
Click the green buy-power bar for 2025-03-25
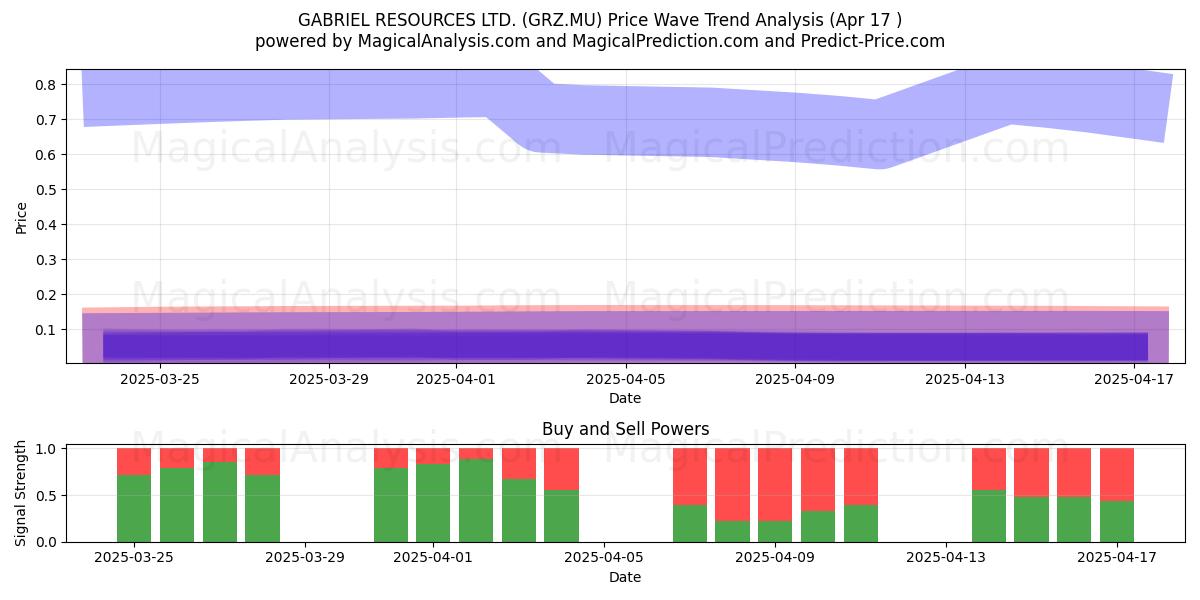[x=134, y=508]
